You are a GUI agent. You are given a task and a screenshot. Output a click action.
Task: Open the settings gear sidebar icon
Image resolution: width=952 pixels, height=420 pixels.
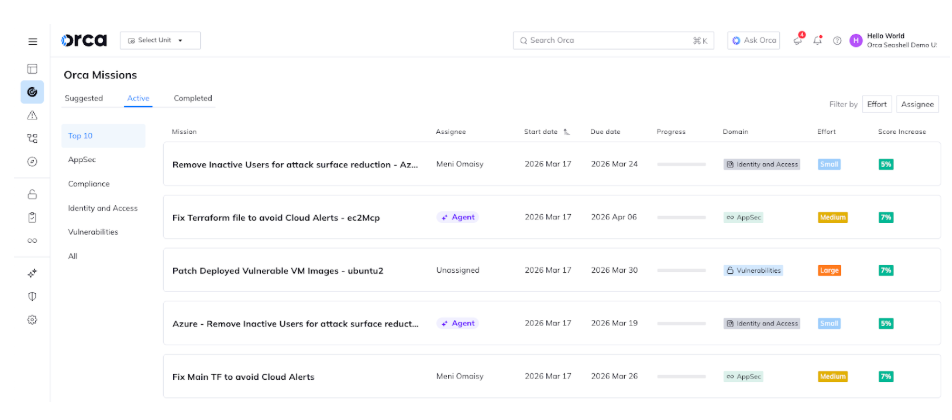[x=33, y=319]
